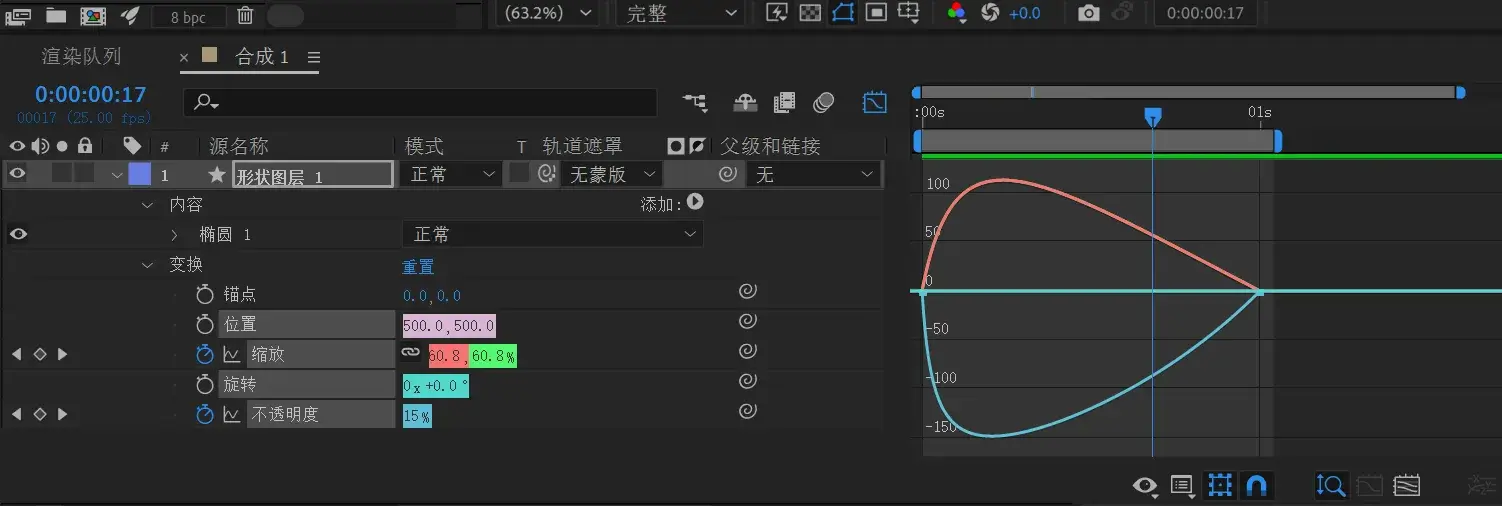1502x506 pixels.
Task: Open the 完整 resolution dropdown
Action: [x=682, y=13]
